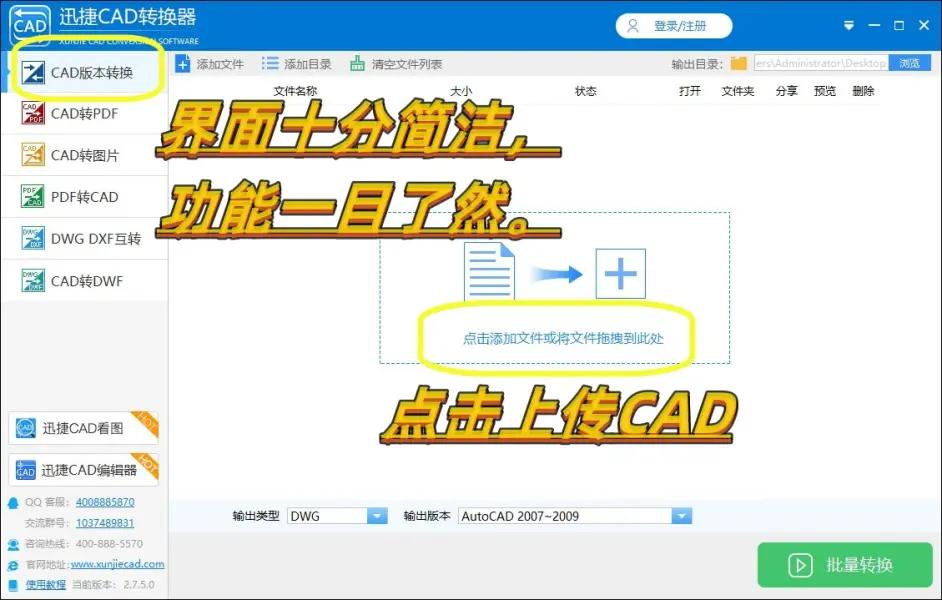Screen dimensions: 942x600
Task: Click 清空文件列表 label
Action: pyautogui.click(x=407, y=64)
